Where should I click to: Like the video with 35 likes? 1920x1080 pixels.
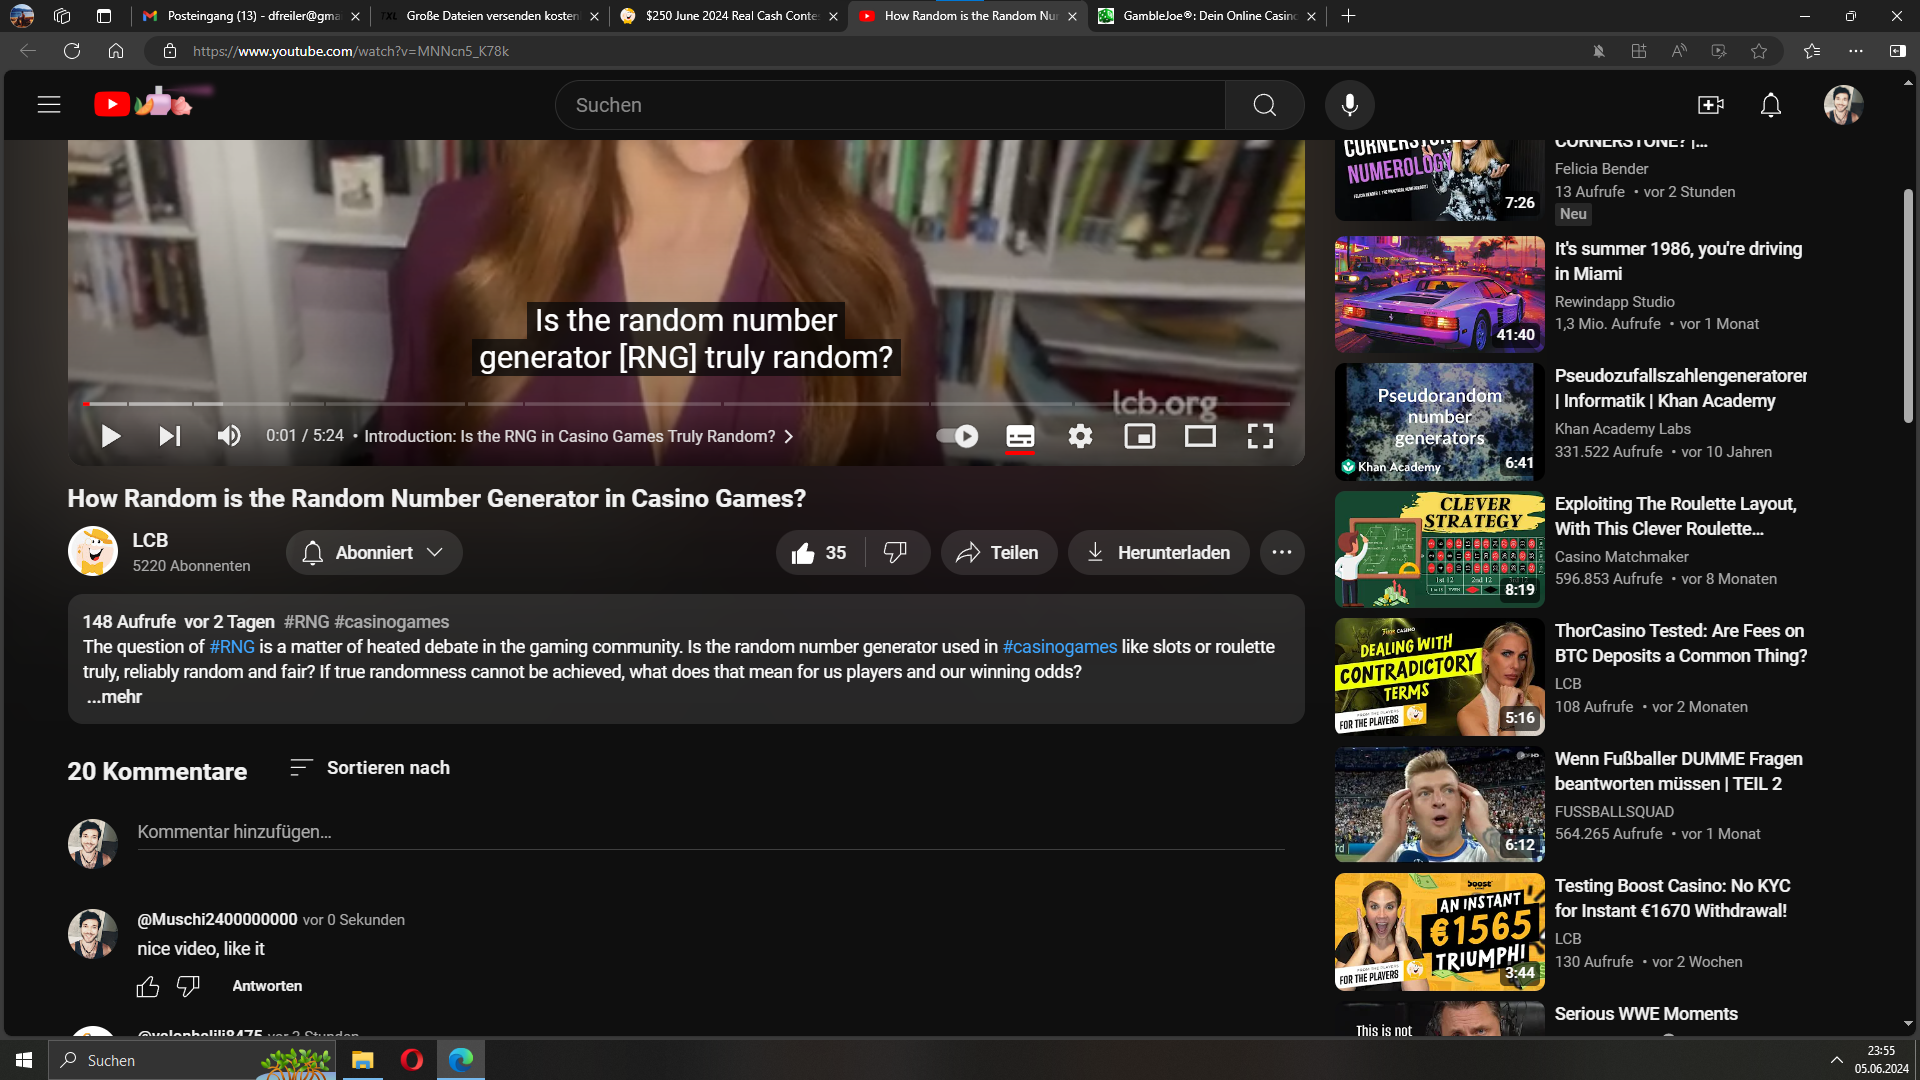coord(820,553)
